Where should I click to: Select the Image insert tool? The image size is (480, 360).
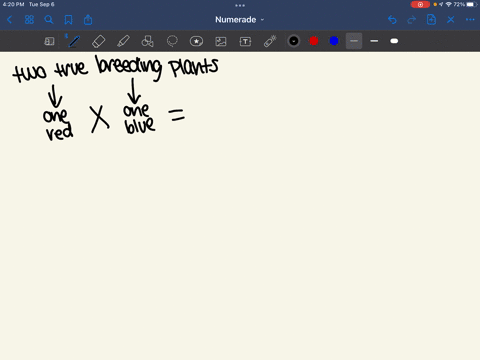221,41
